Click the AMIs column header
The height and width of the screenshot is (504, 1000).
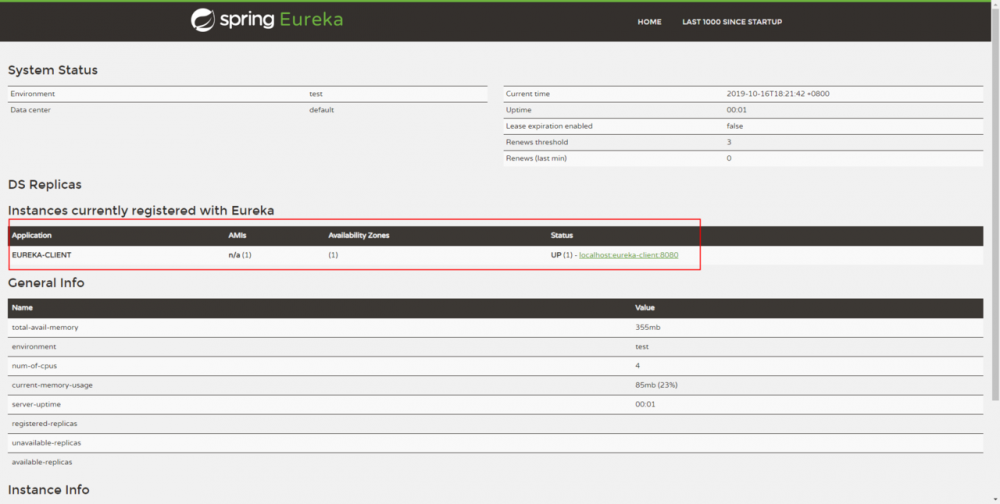238,235
